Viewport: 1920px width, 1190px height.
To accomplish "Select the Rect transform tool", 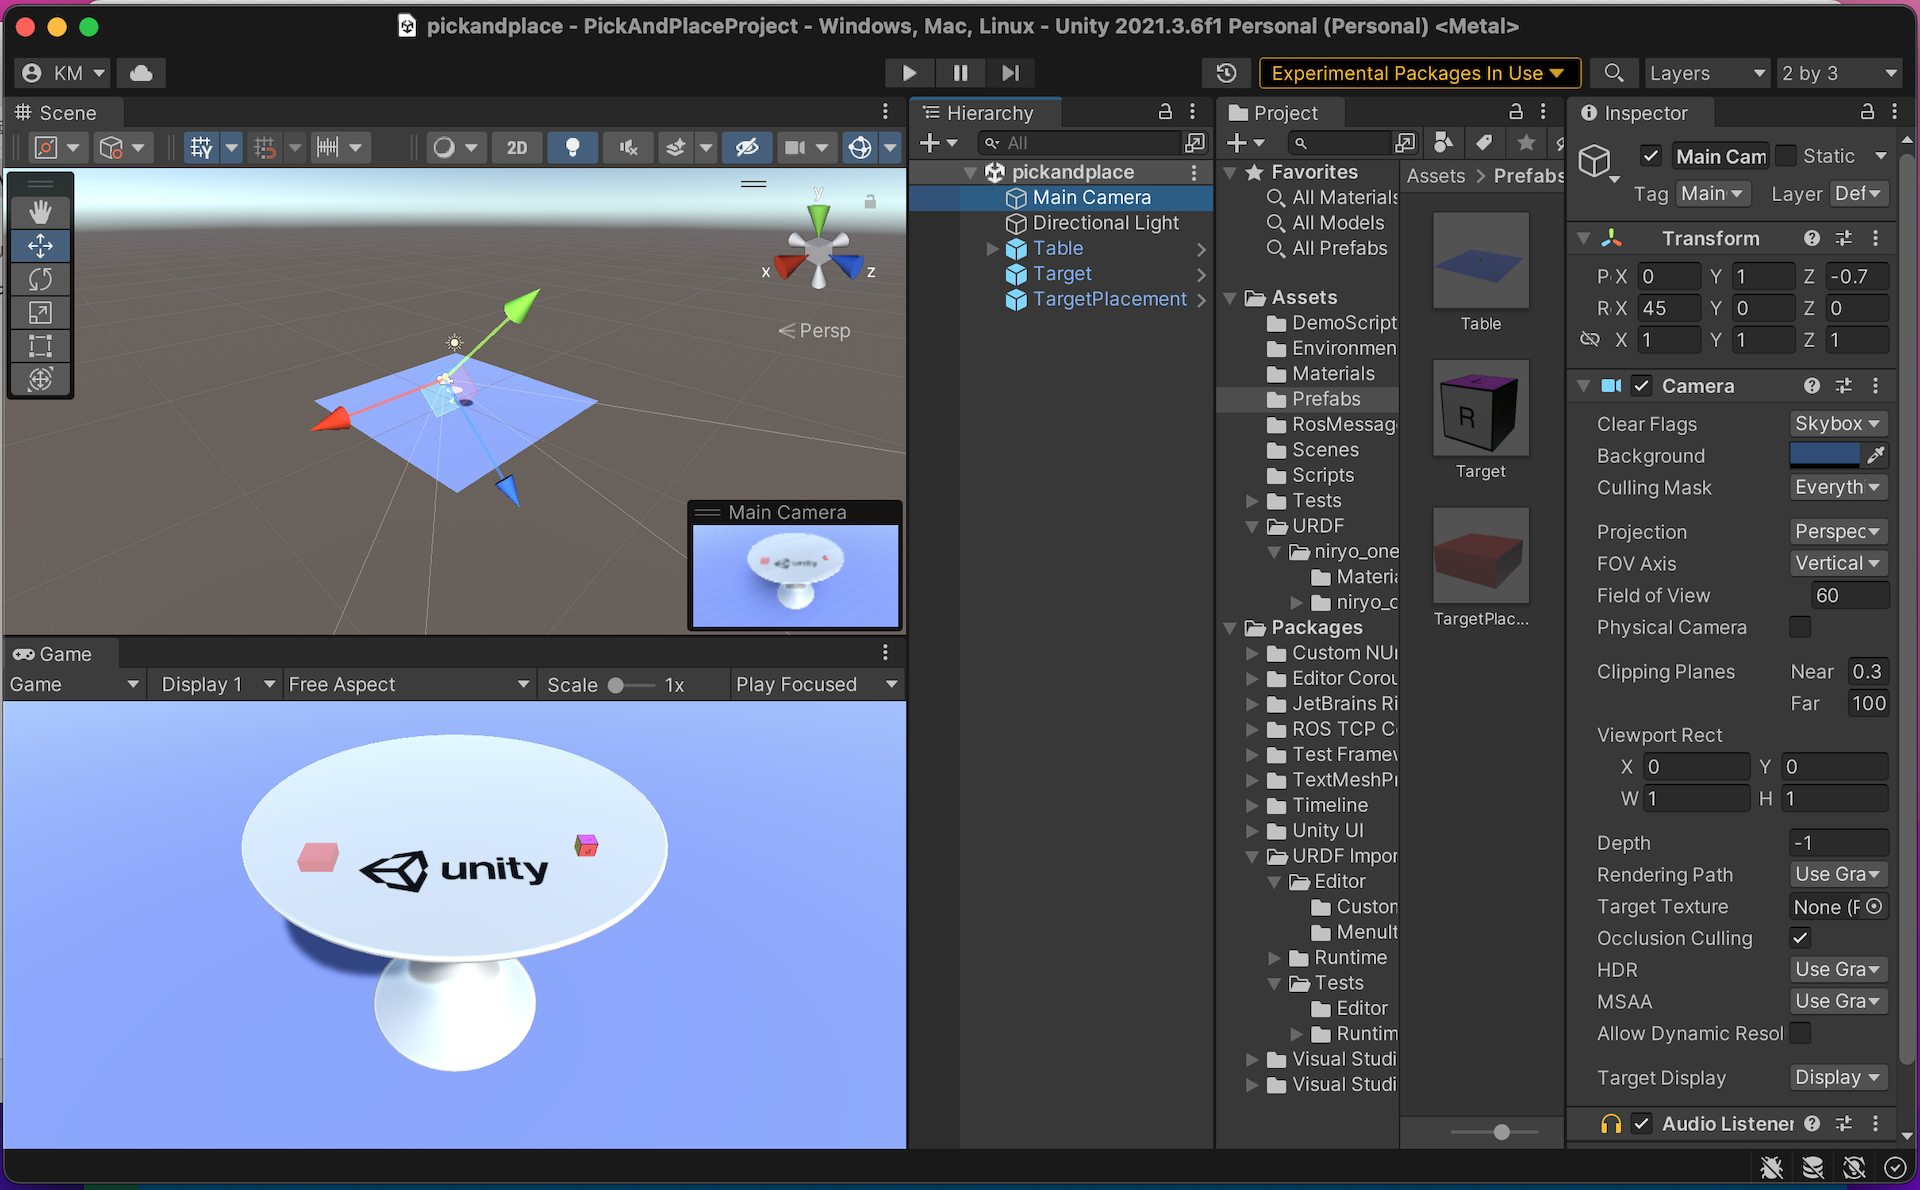I will pos(40,346).
